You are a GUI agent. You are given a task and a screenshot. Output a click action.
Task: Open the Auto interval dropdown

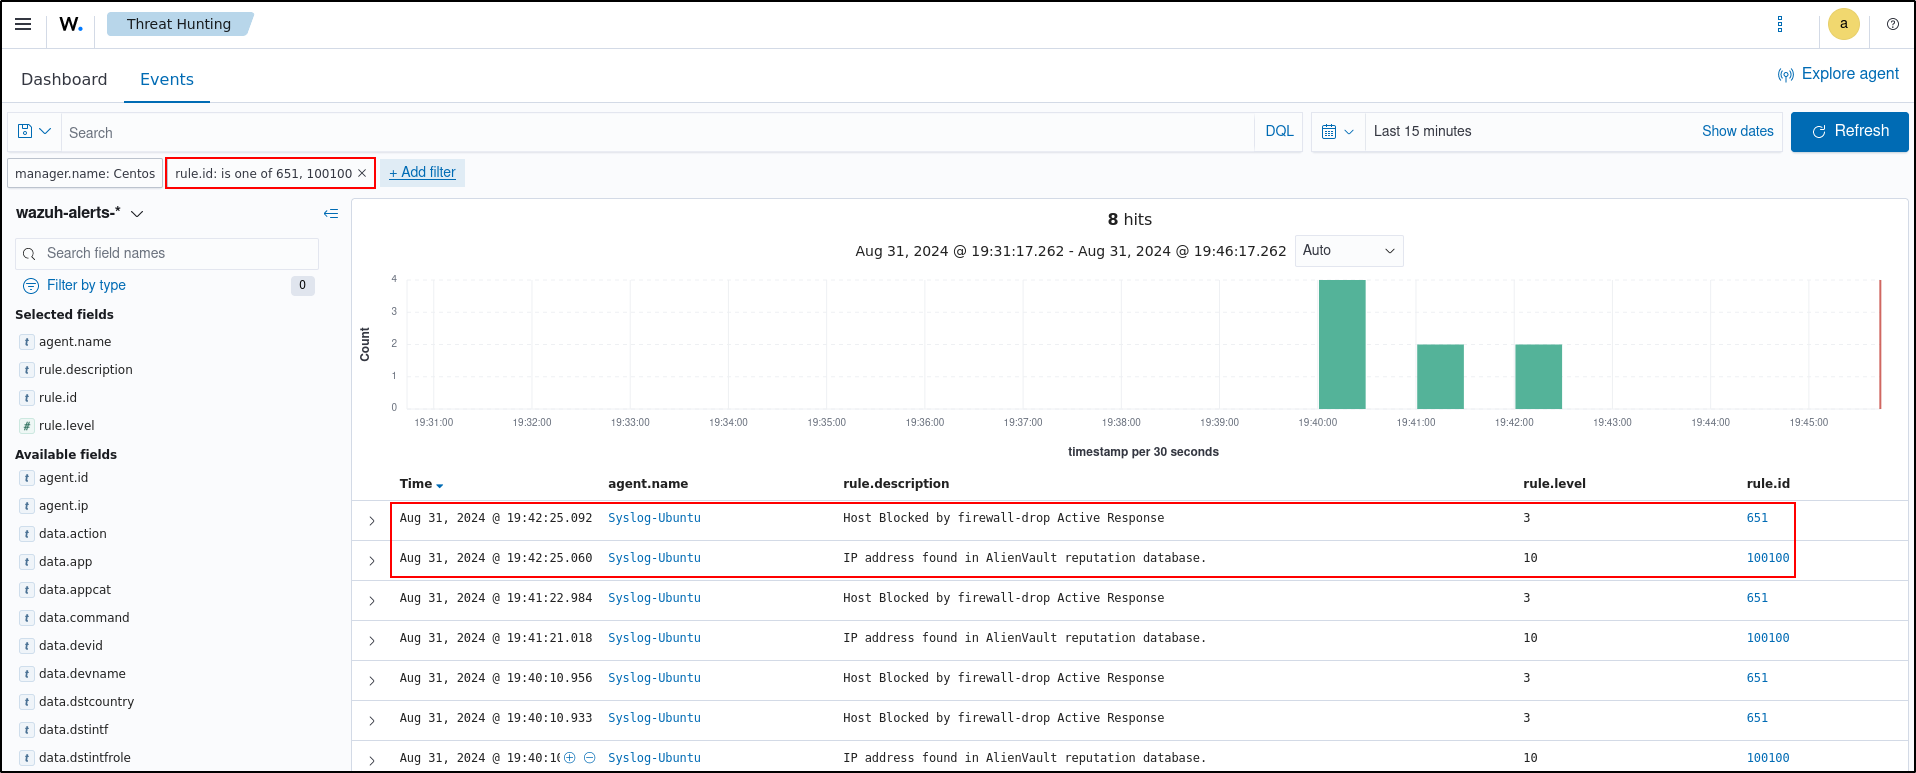1349,251
